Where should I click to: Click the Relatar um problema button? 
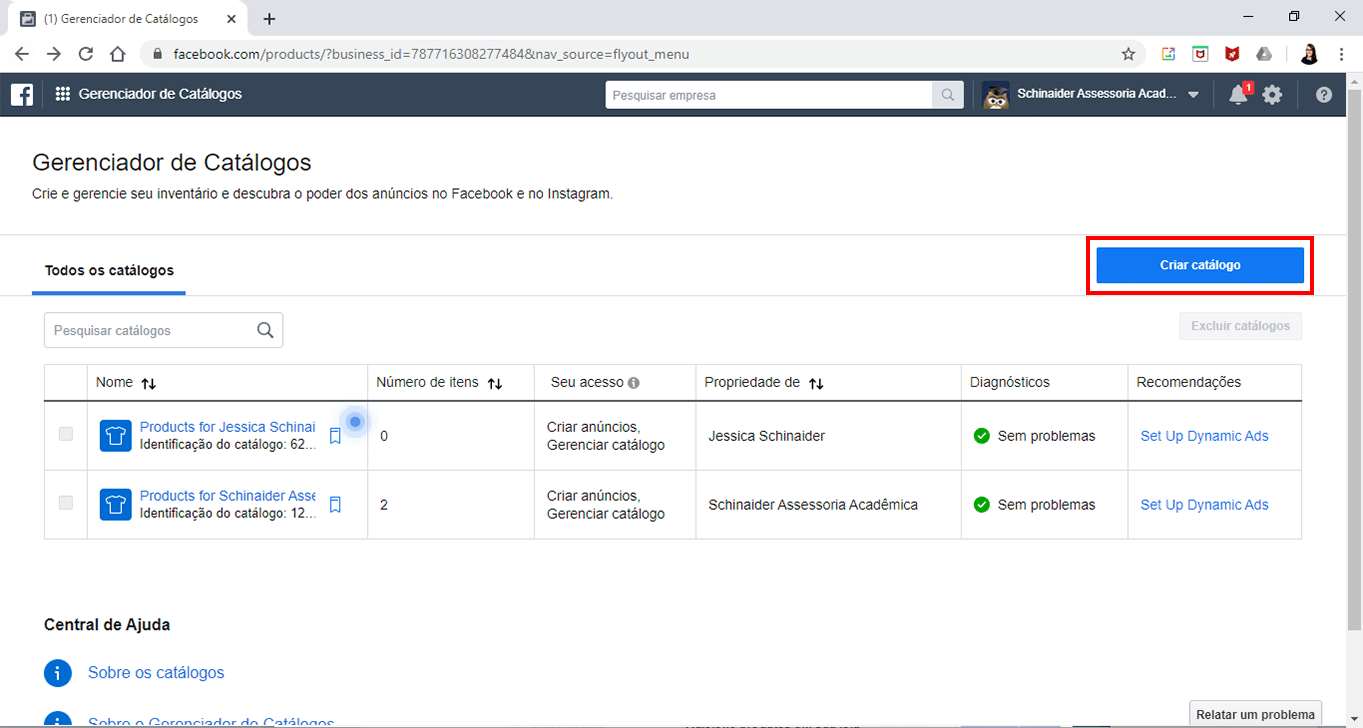[x=1255, y=714]
